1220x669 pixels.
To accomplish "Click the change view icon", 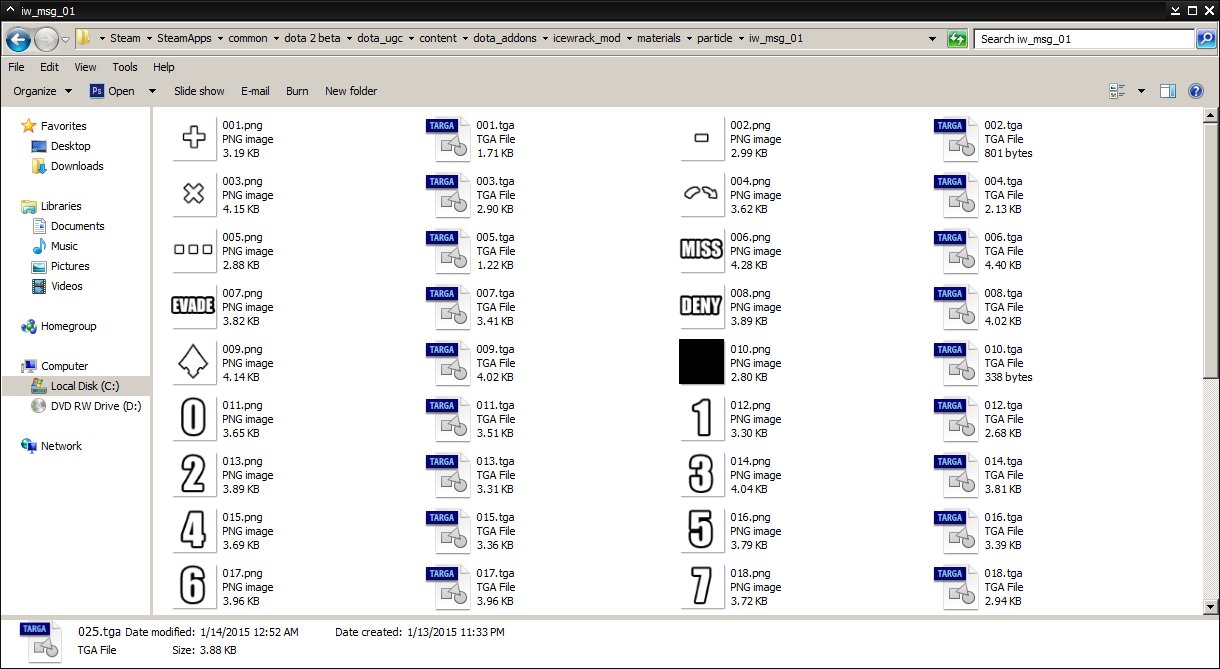I will pyautogui.click(x=1118, y=91).
